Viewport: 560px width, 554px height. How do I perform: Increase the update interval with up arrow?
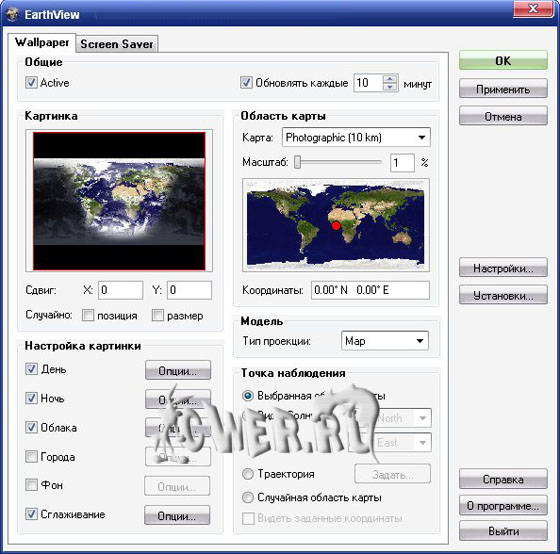click(x=390, y=79)
